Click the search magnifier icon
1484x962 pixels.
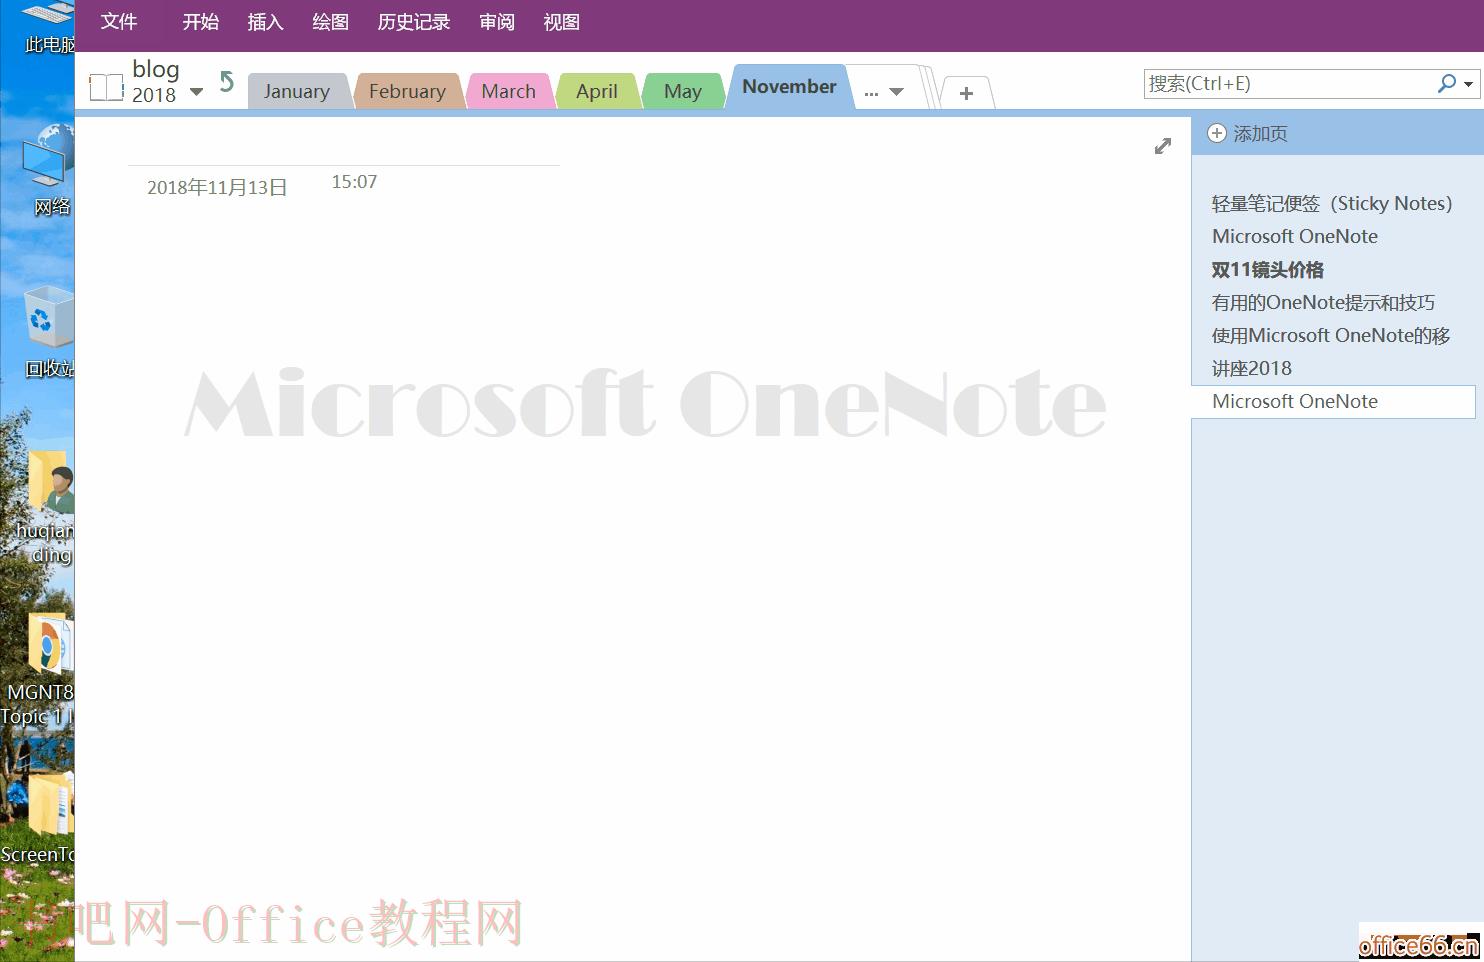1446,84
